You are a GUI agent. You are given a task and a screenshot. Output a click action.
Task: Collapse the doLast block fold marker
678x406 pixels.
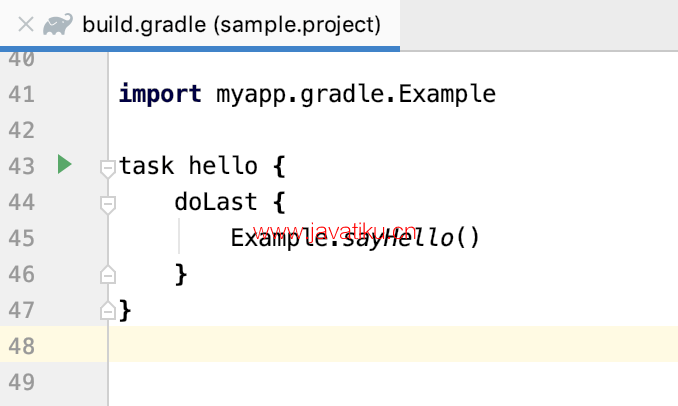(108, 204)
